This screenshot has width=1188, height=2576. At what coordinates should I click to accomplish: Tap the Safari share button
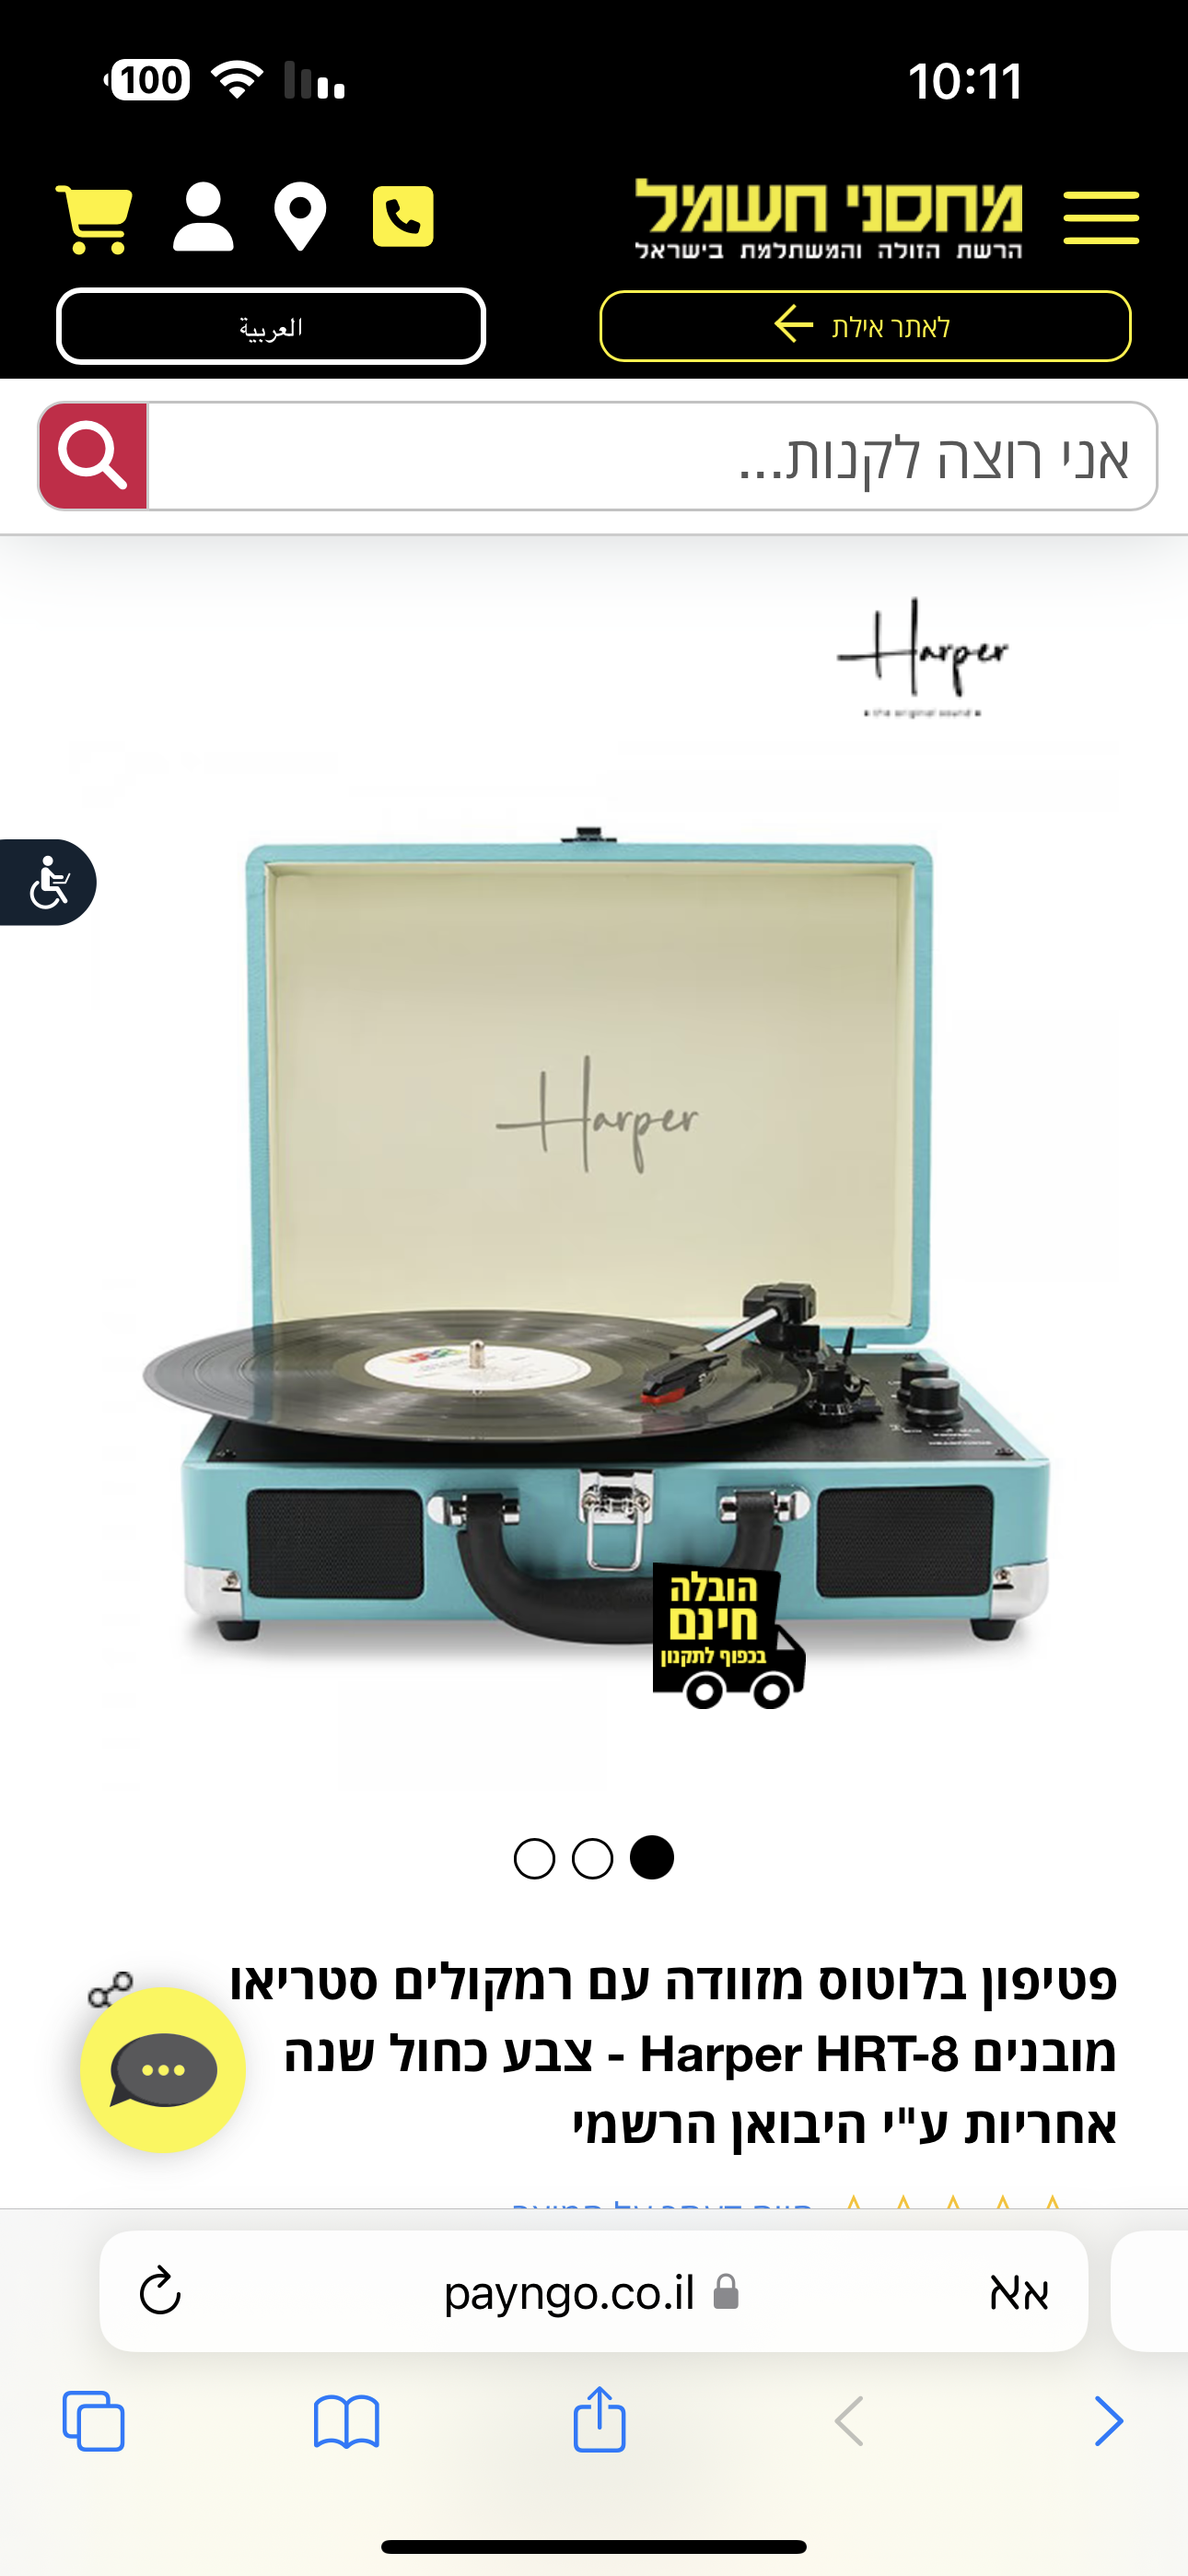[599, 2419]
